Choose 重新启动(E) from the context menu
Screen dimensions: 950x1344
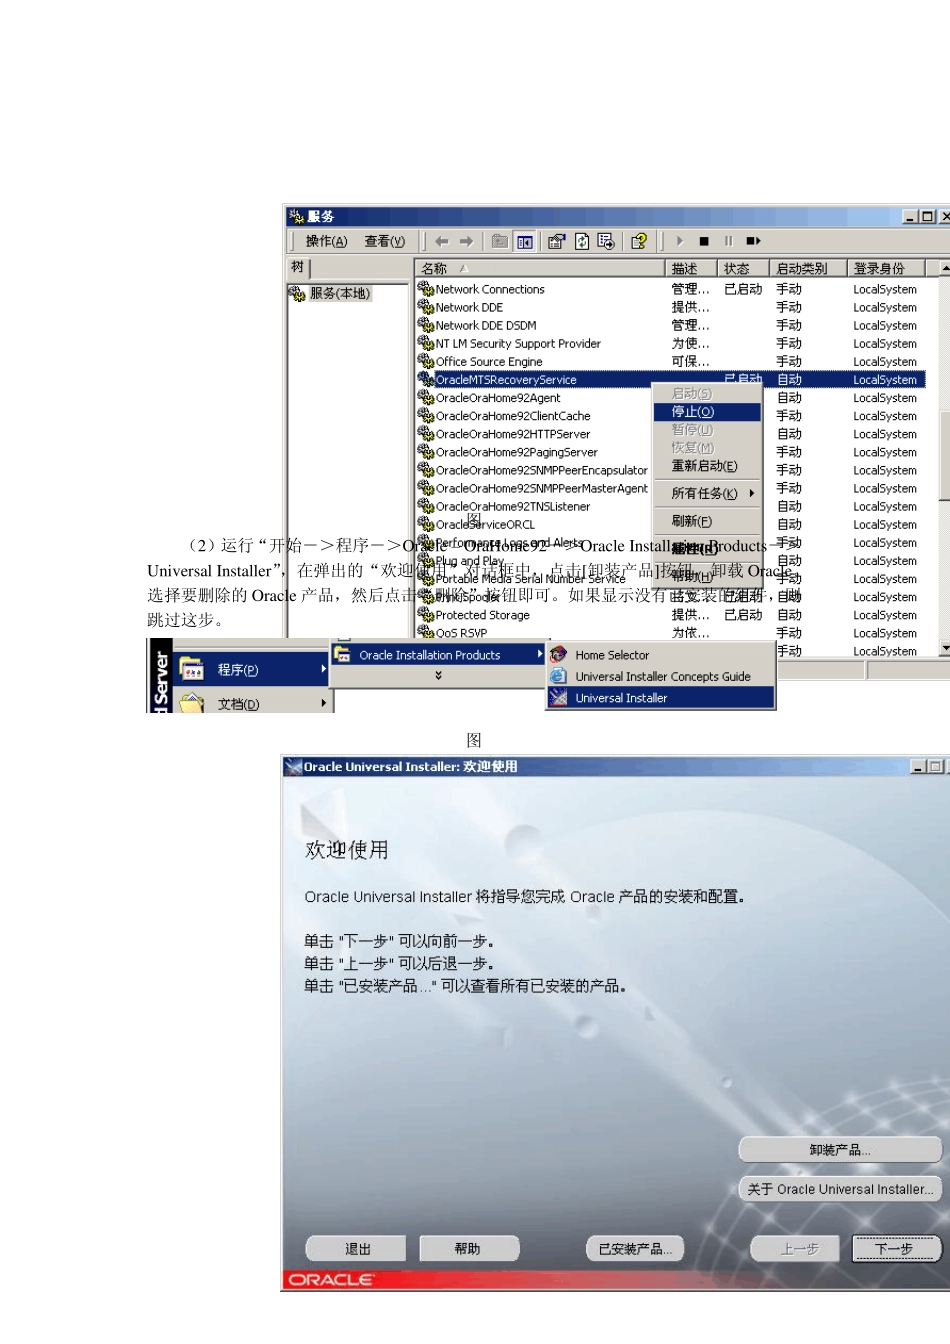(x=707, y=466)
